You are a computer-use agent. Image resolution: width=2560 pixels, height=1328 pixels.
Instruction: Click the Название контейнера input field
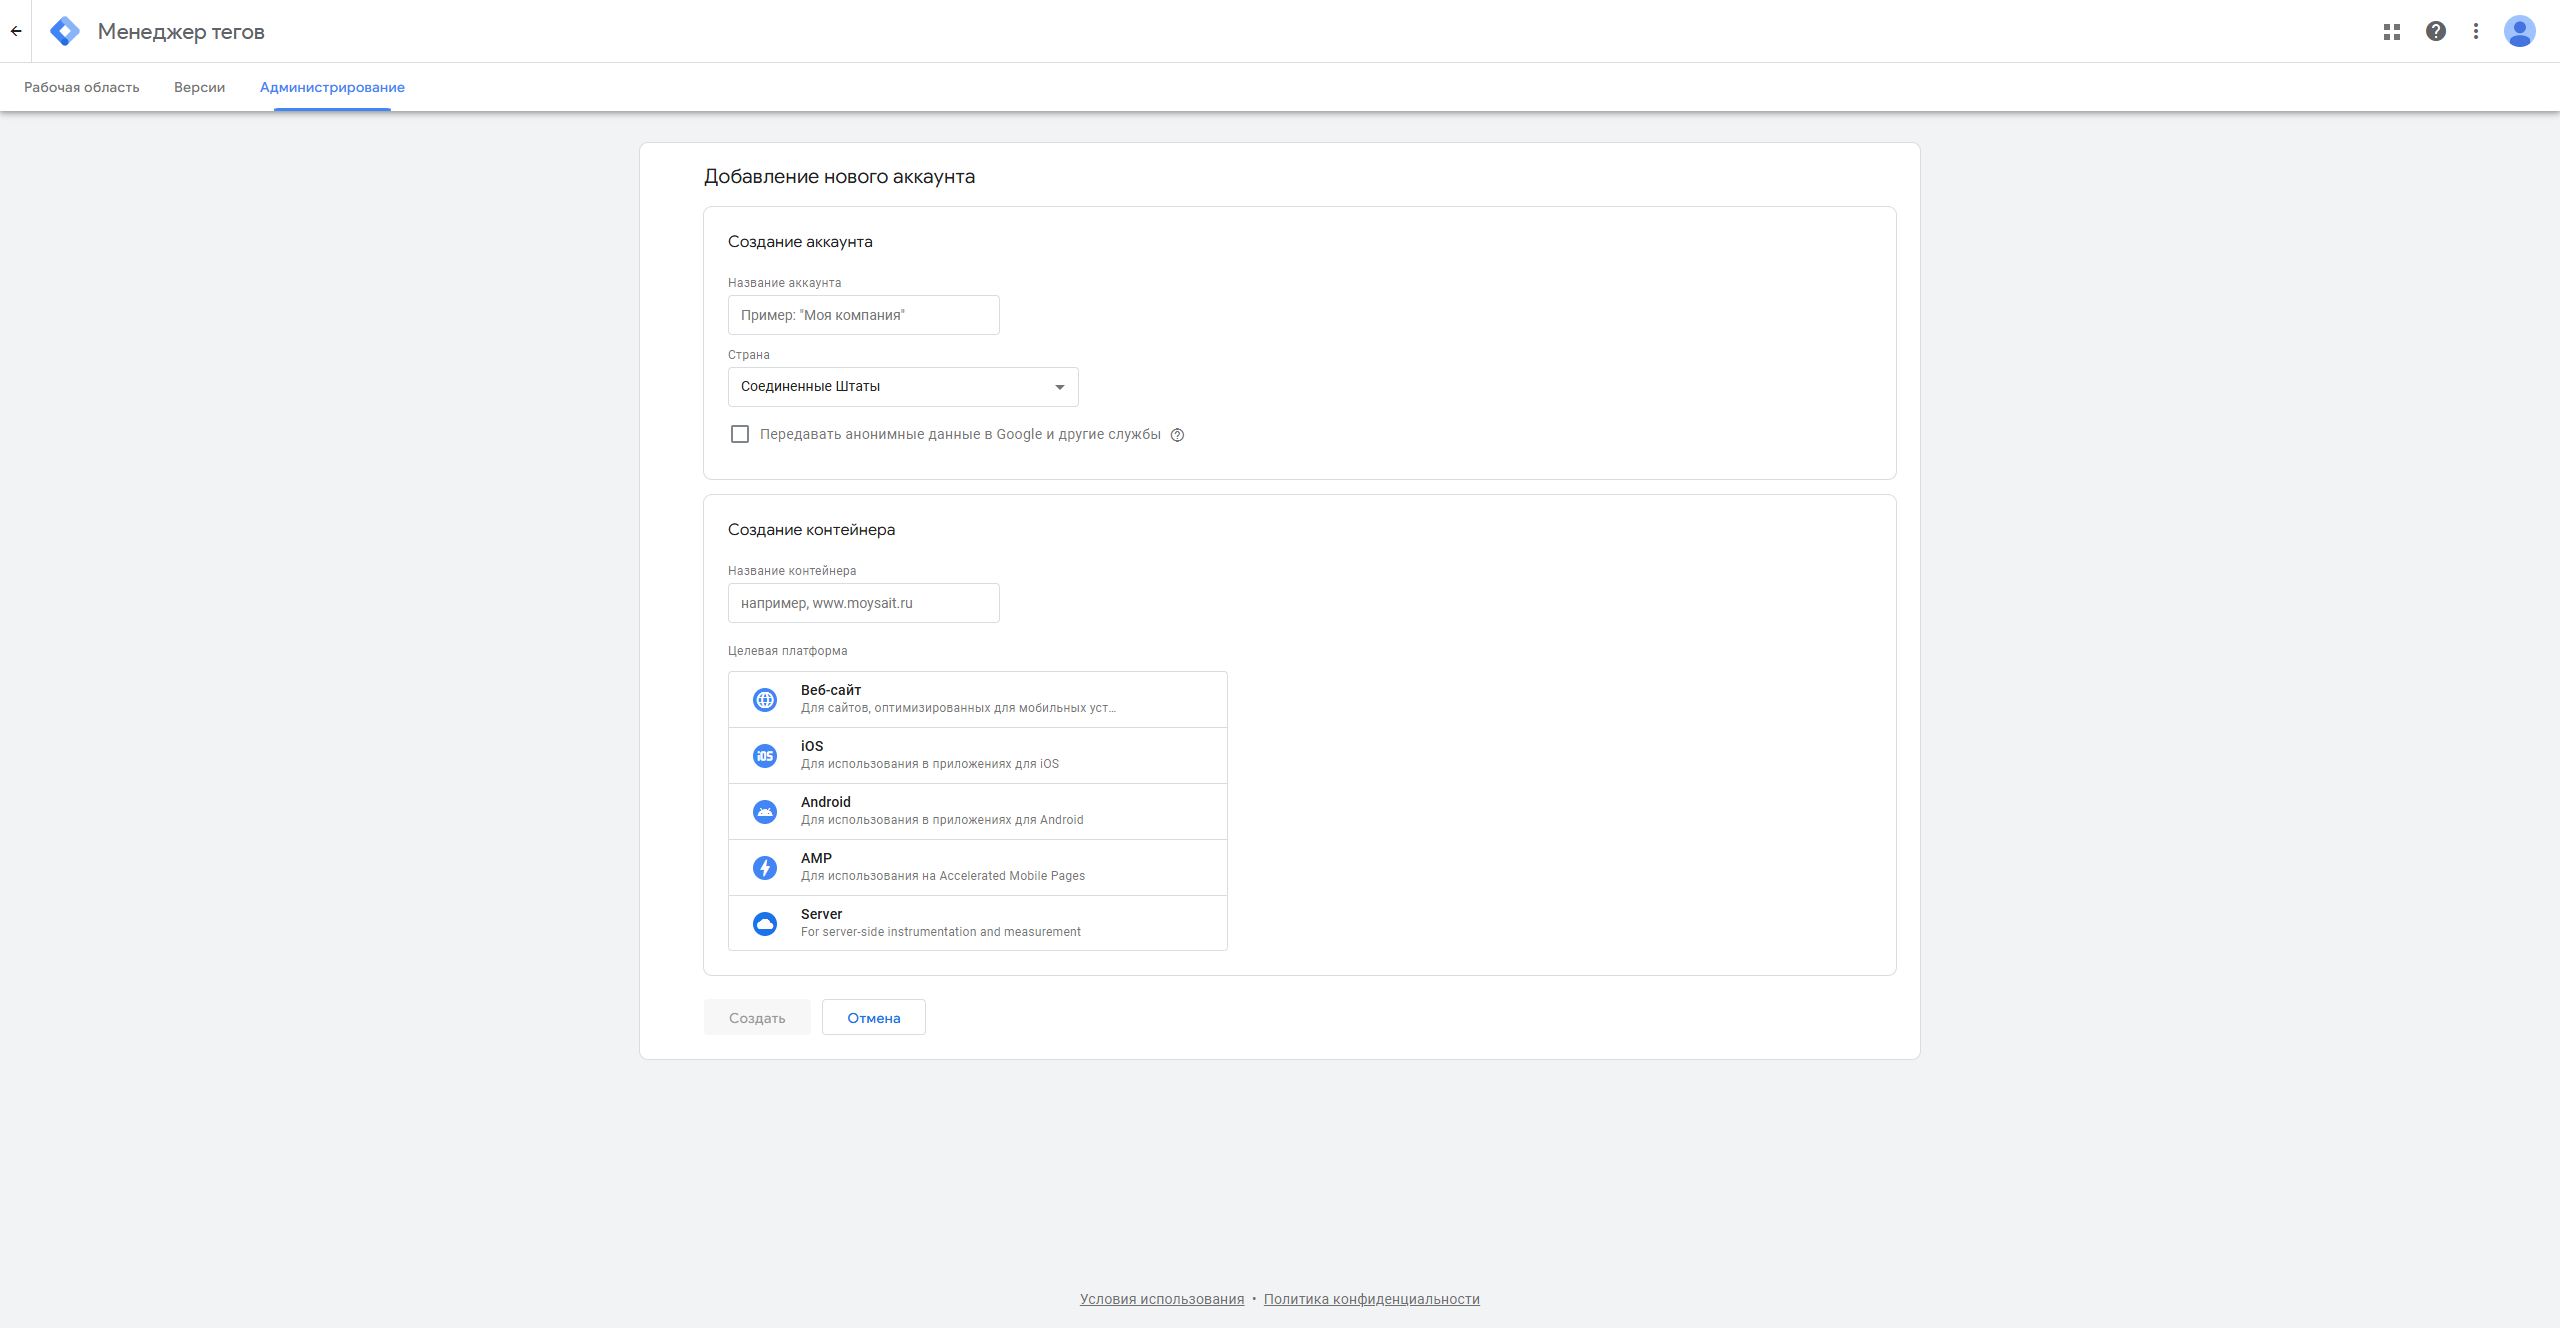point(863,603)
